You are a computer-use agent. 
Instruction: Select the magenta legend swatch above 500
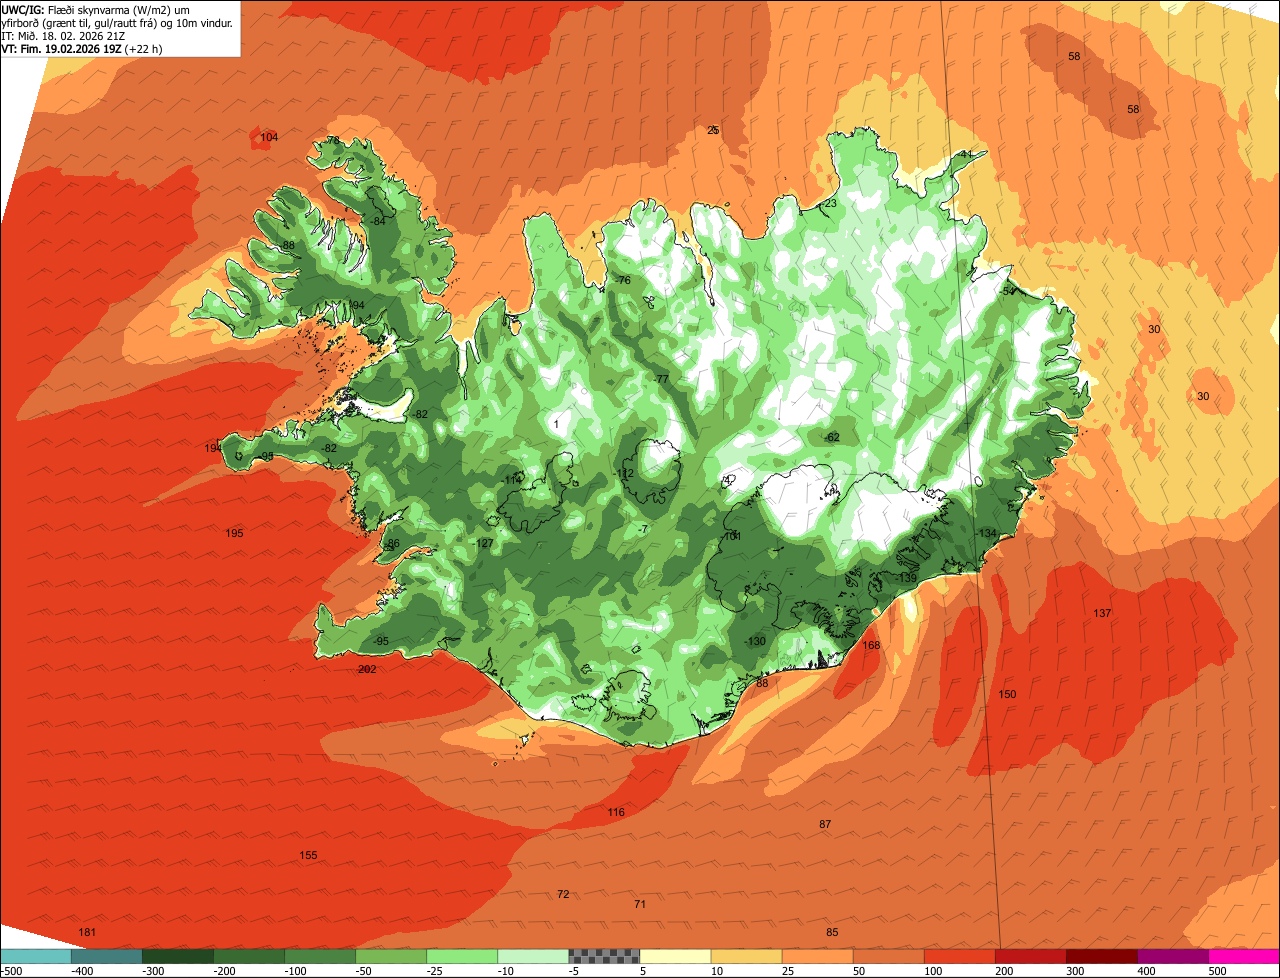(1244, 956)
